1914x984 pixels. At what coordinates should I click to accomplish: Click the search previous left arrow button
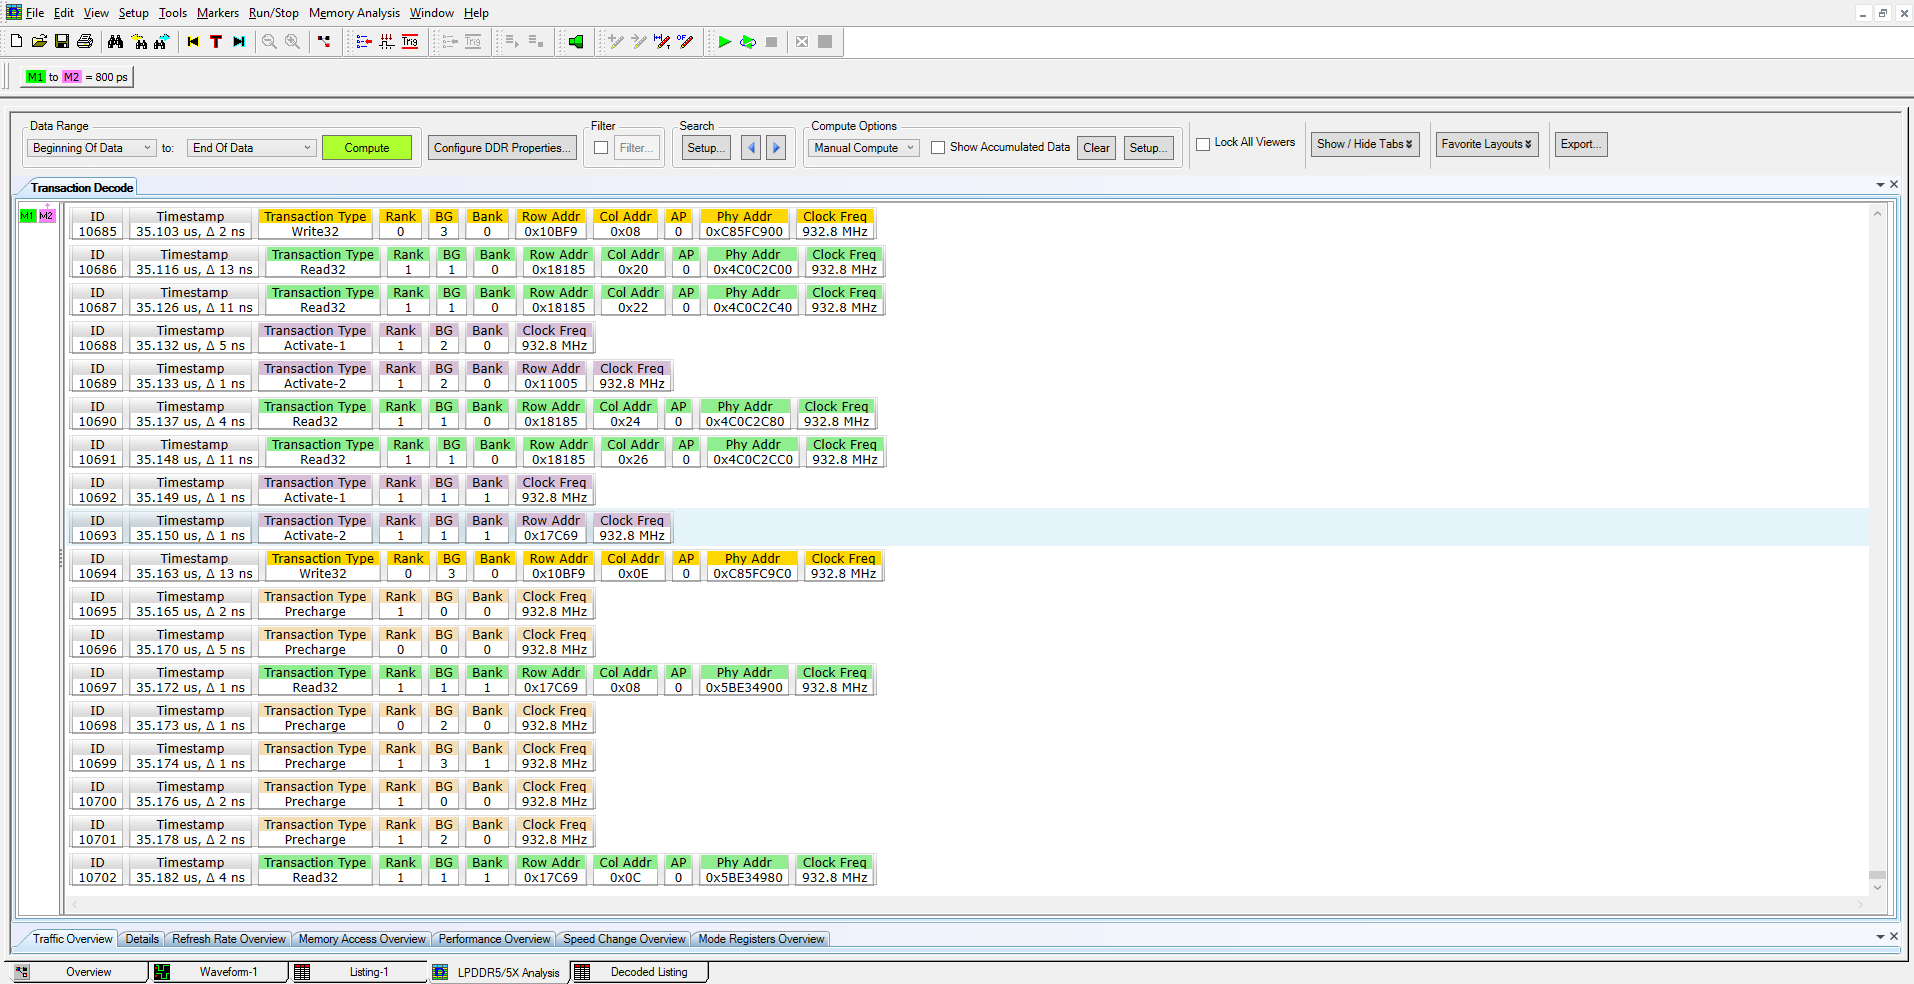click(752, 148)
